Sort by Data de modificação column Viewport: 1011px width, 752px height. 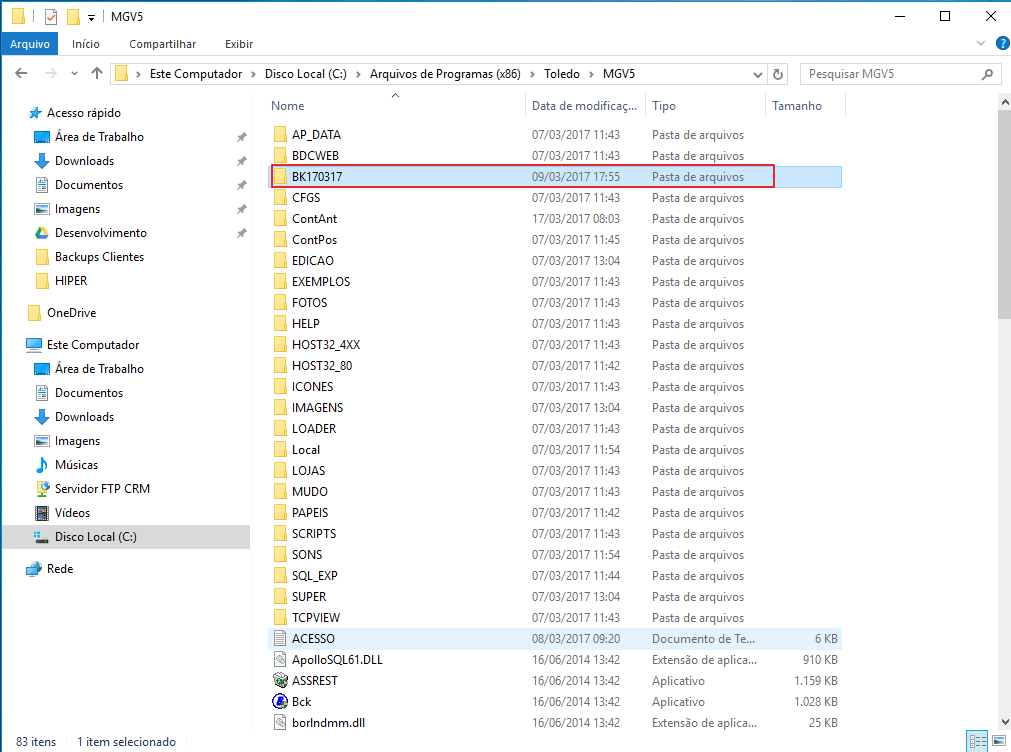584,106
